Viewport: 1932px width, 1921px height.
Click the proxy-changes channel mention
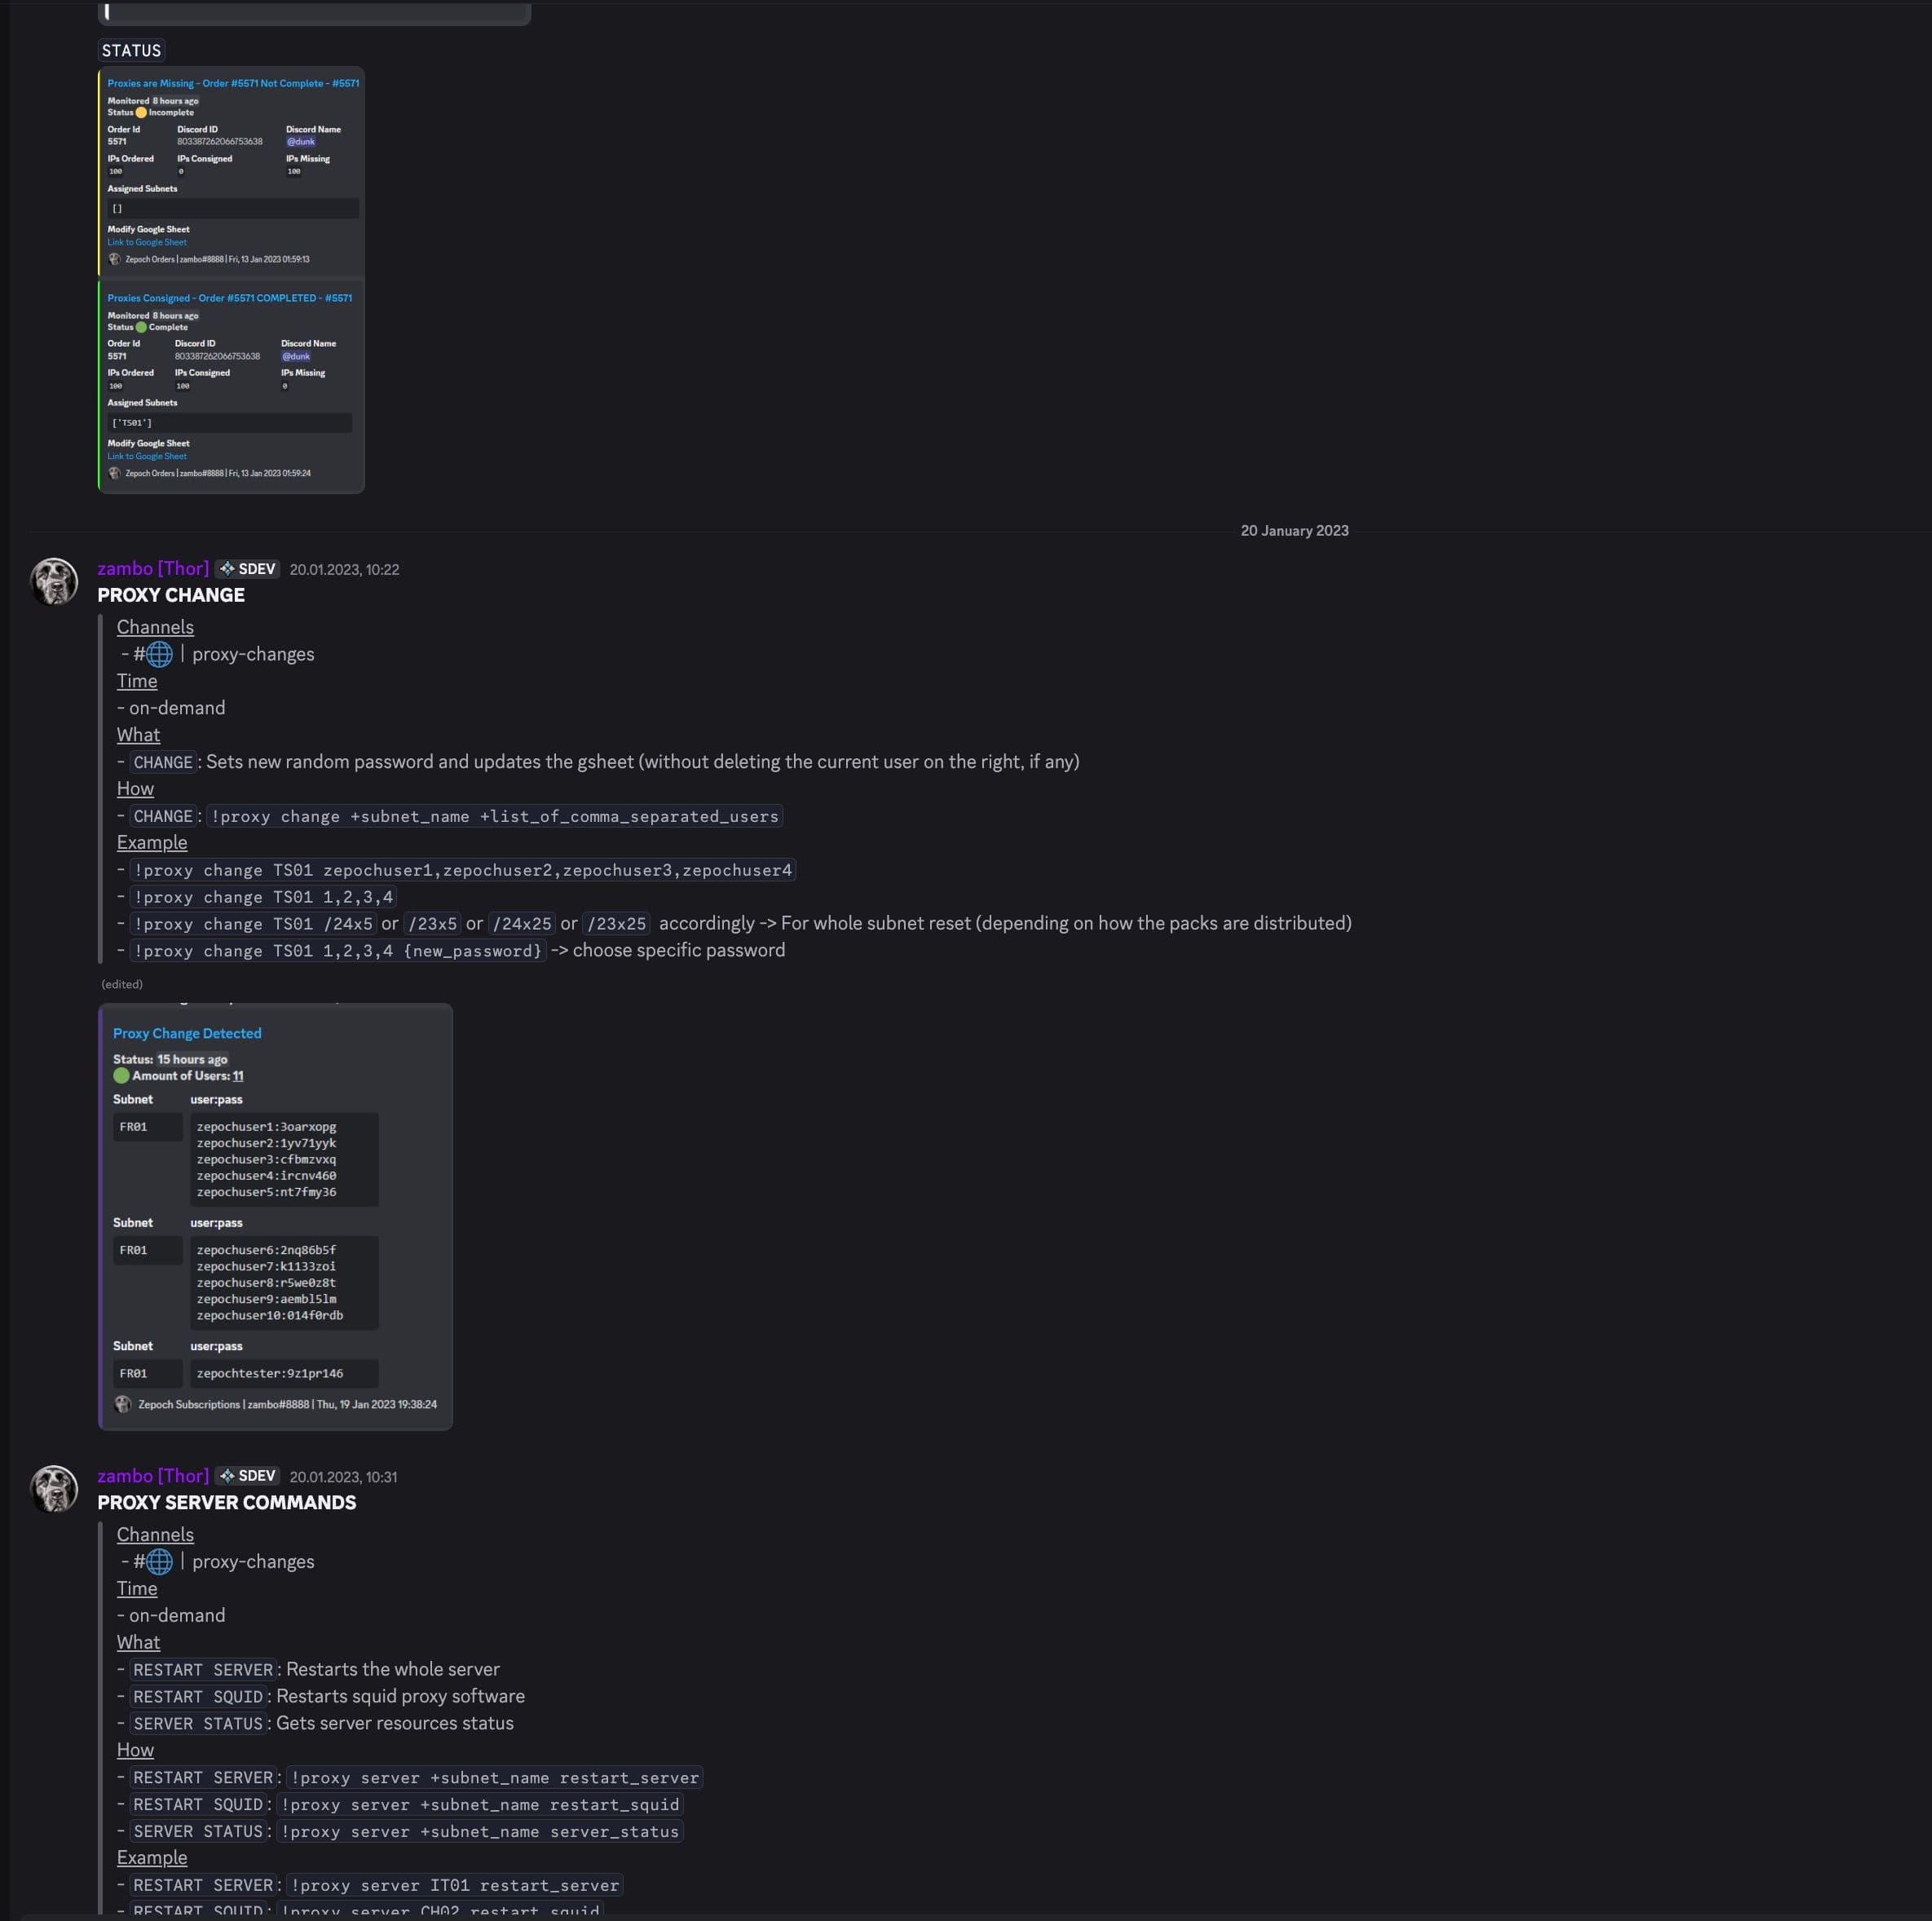253,654
